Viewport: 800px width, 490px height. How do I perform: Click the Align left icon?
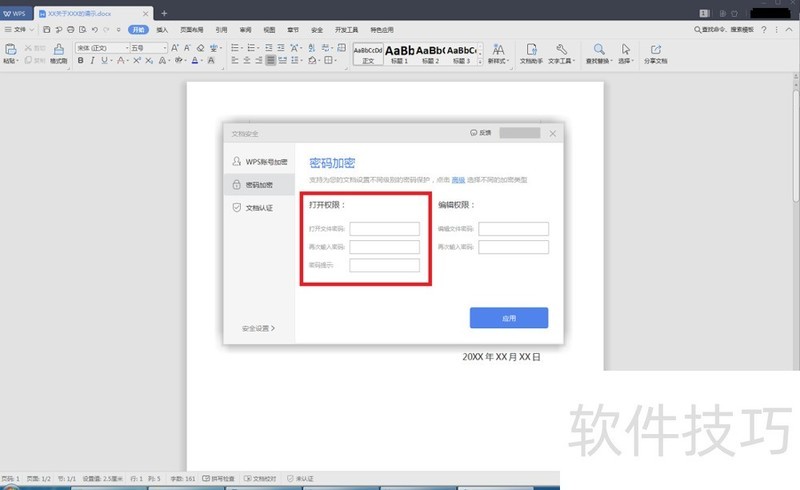click(235, 61)
